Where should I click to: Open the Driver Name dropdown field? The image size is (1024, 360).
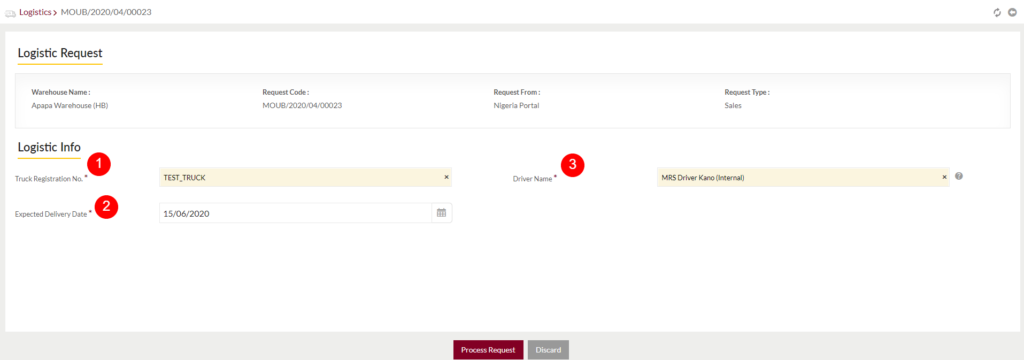[x=803, y=177]
